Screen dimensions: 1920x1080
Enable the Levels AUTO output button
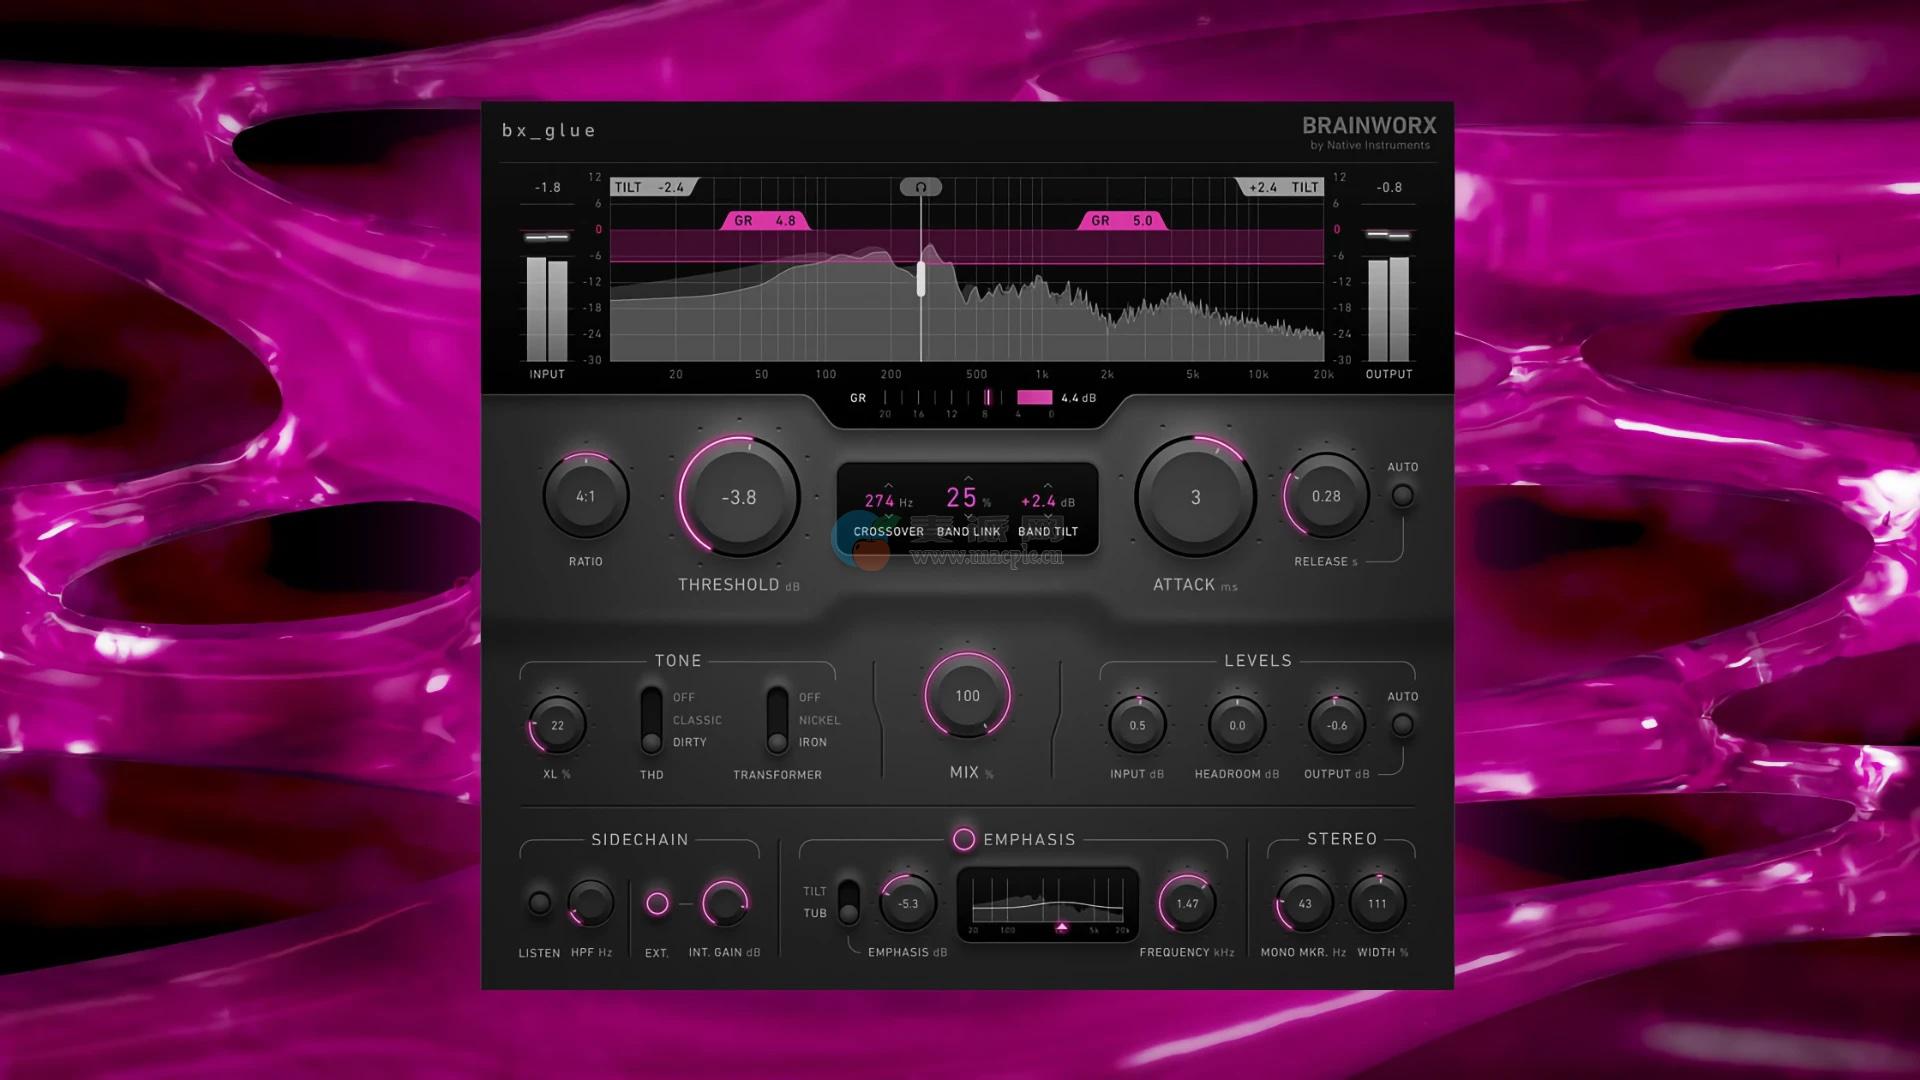pos(1402,725)
